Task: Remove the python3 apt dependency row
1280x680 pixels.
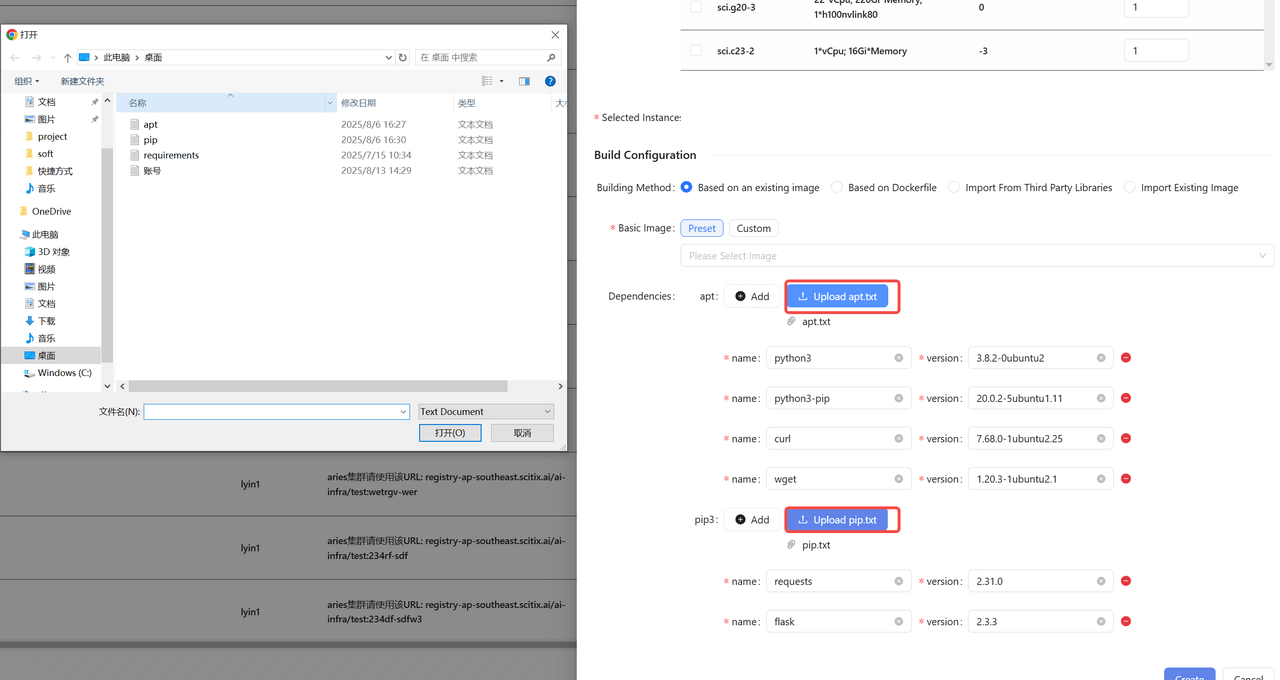Action: (1126, 358)
